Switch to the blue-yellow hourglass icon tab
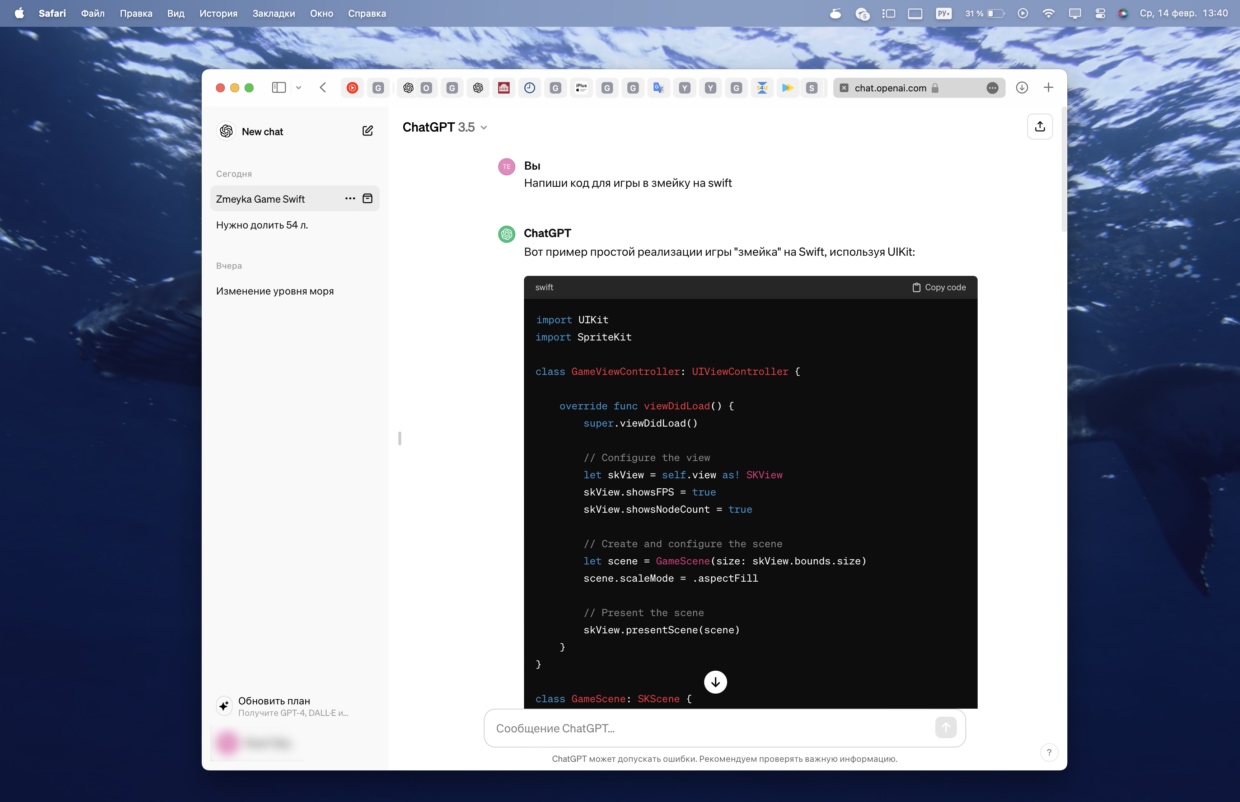The width and height of the screenshot is (1240, 802). [x=762, y=88]
